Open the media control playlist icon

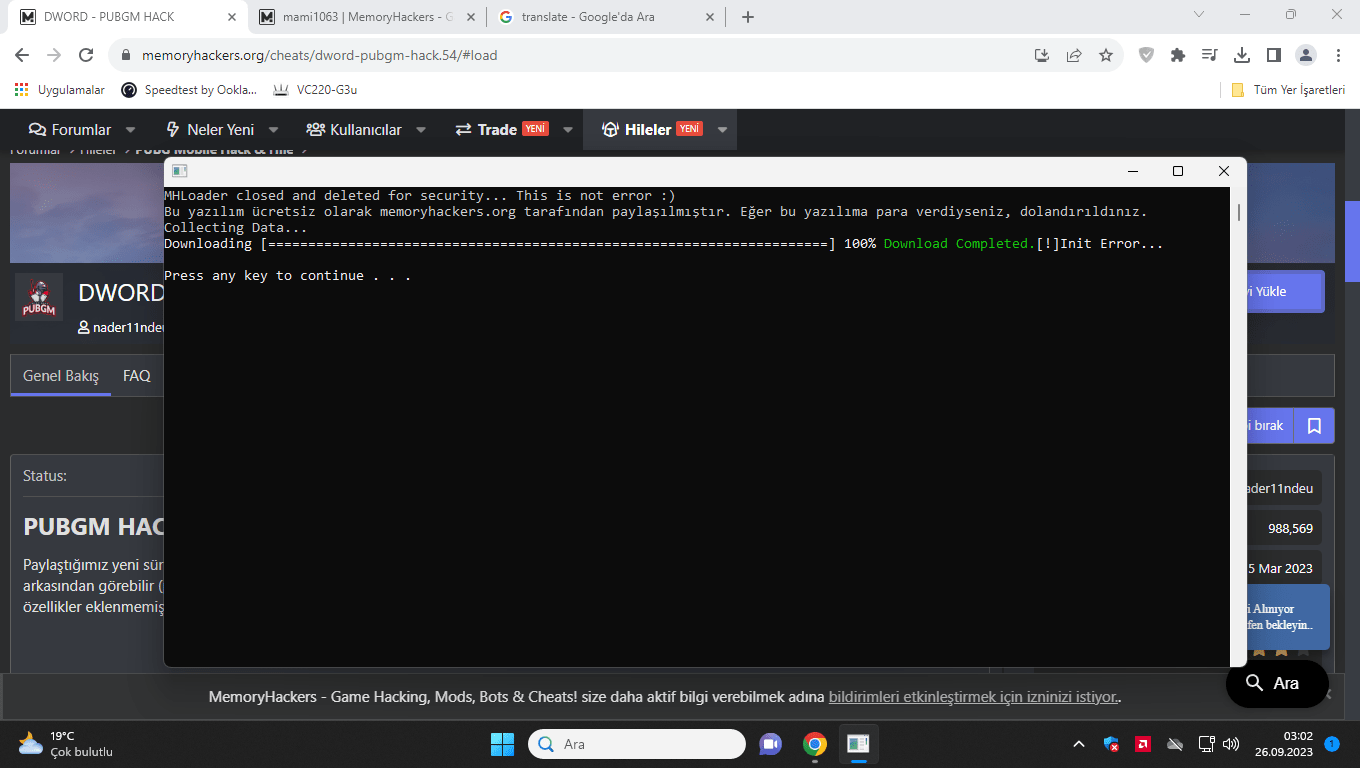click(x=1210, y=55)
